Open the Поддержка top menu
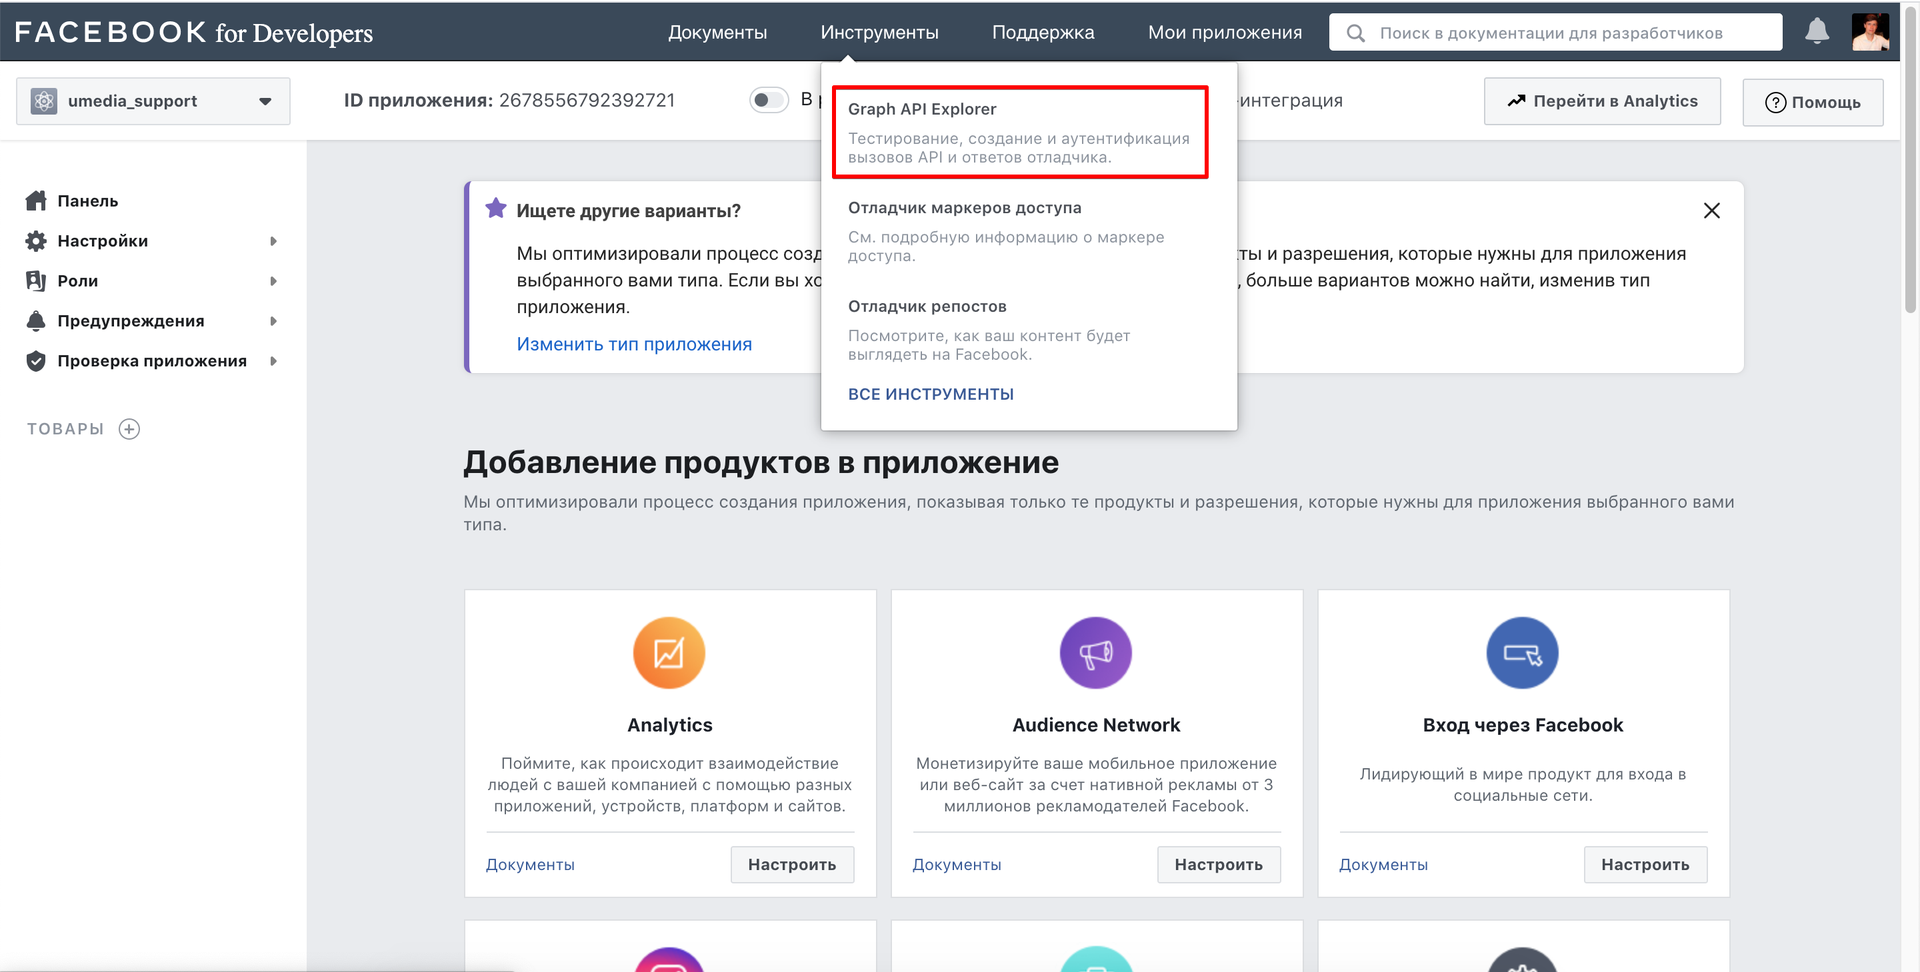 tap(1043, 32)
